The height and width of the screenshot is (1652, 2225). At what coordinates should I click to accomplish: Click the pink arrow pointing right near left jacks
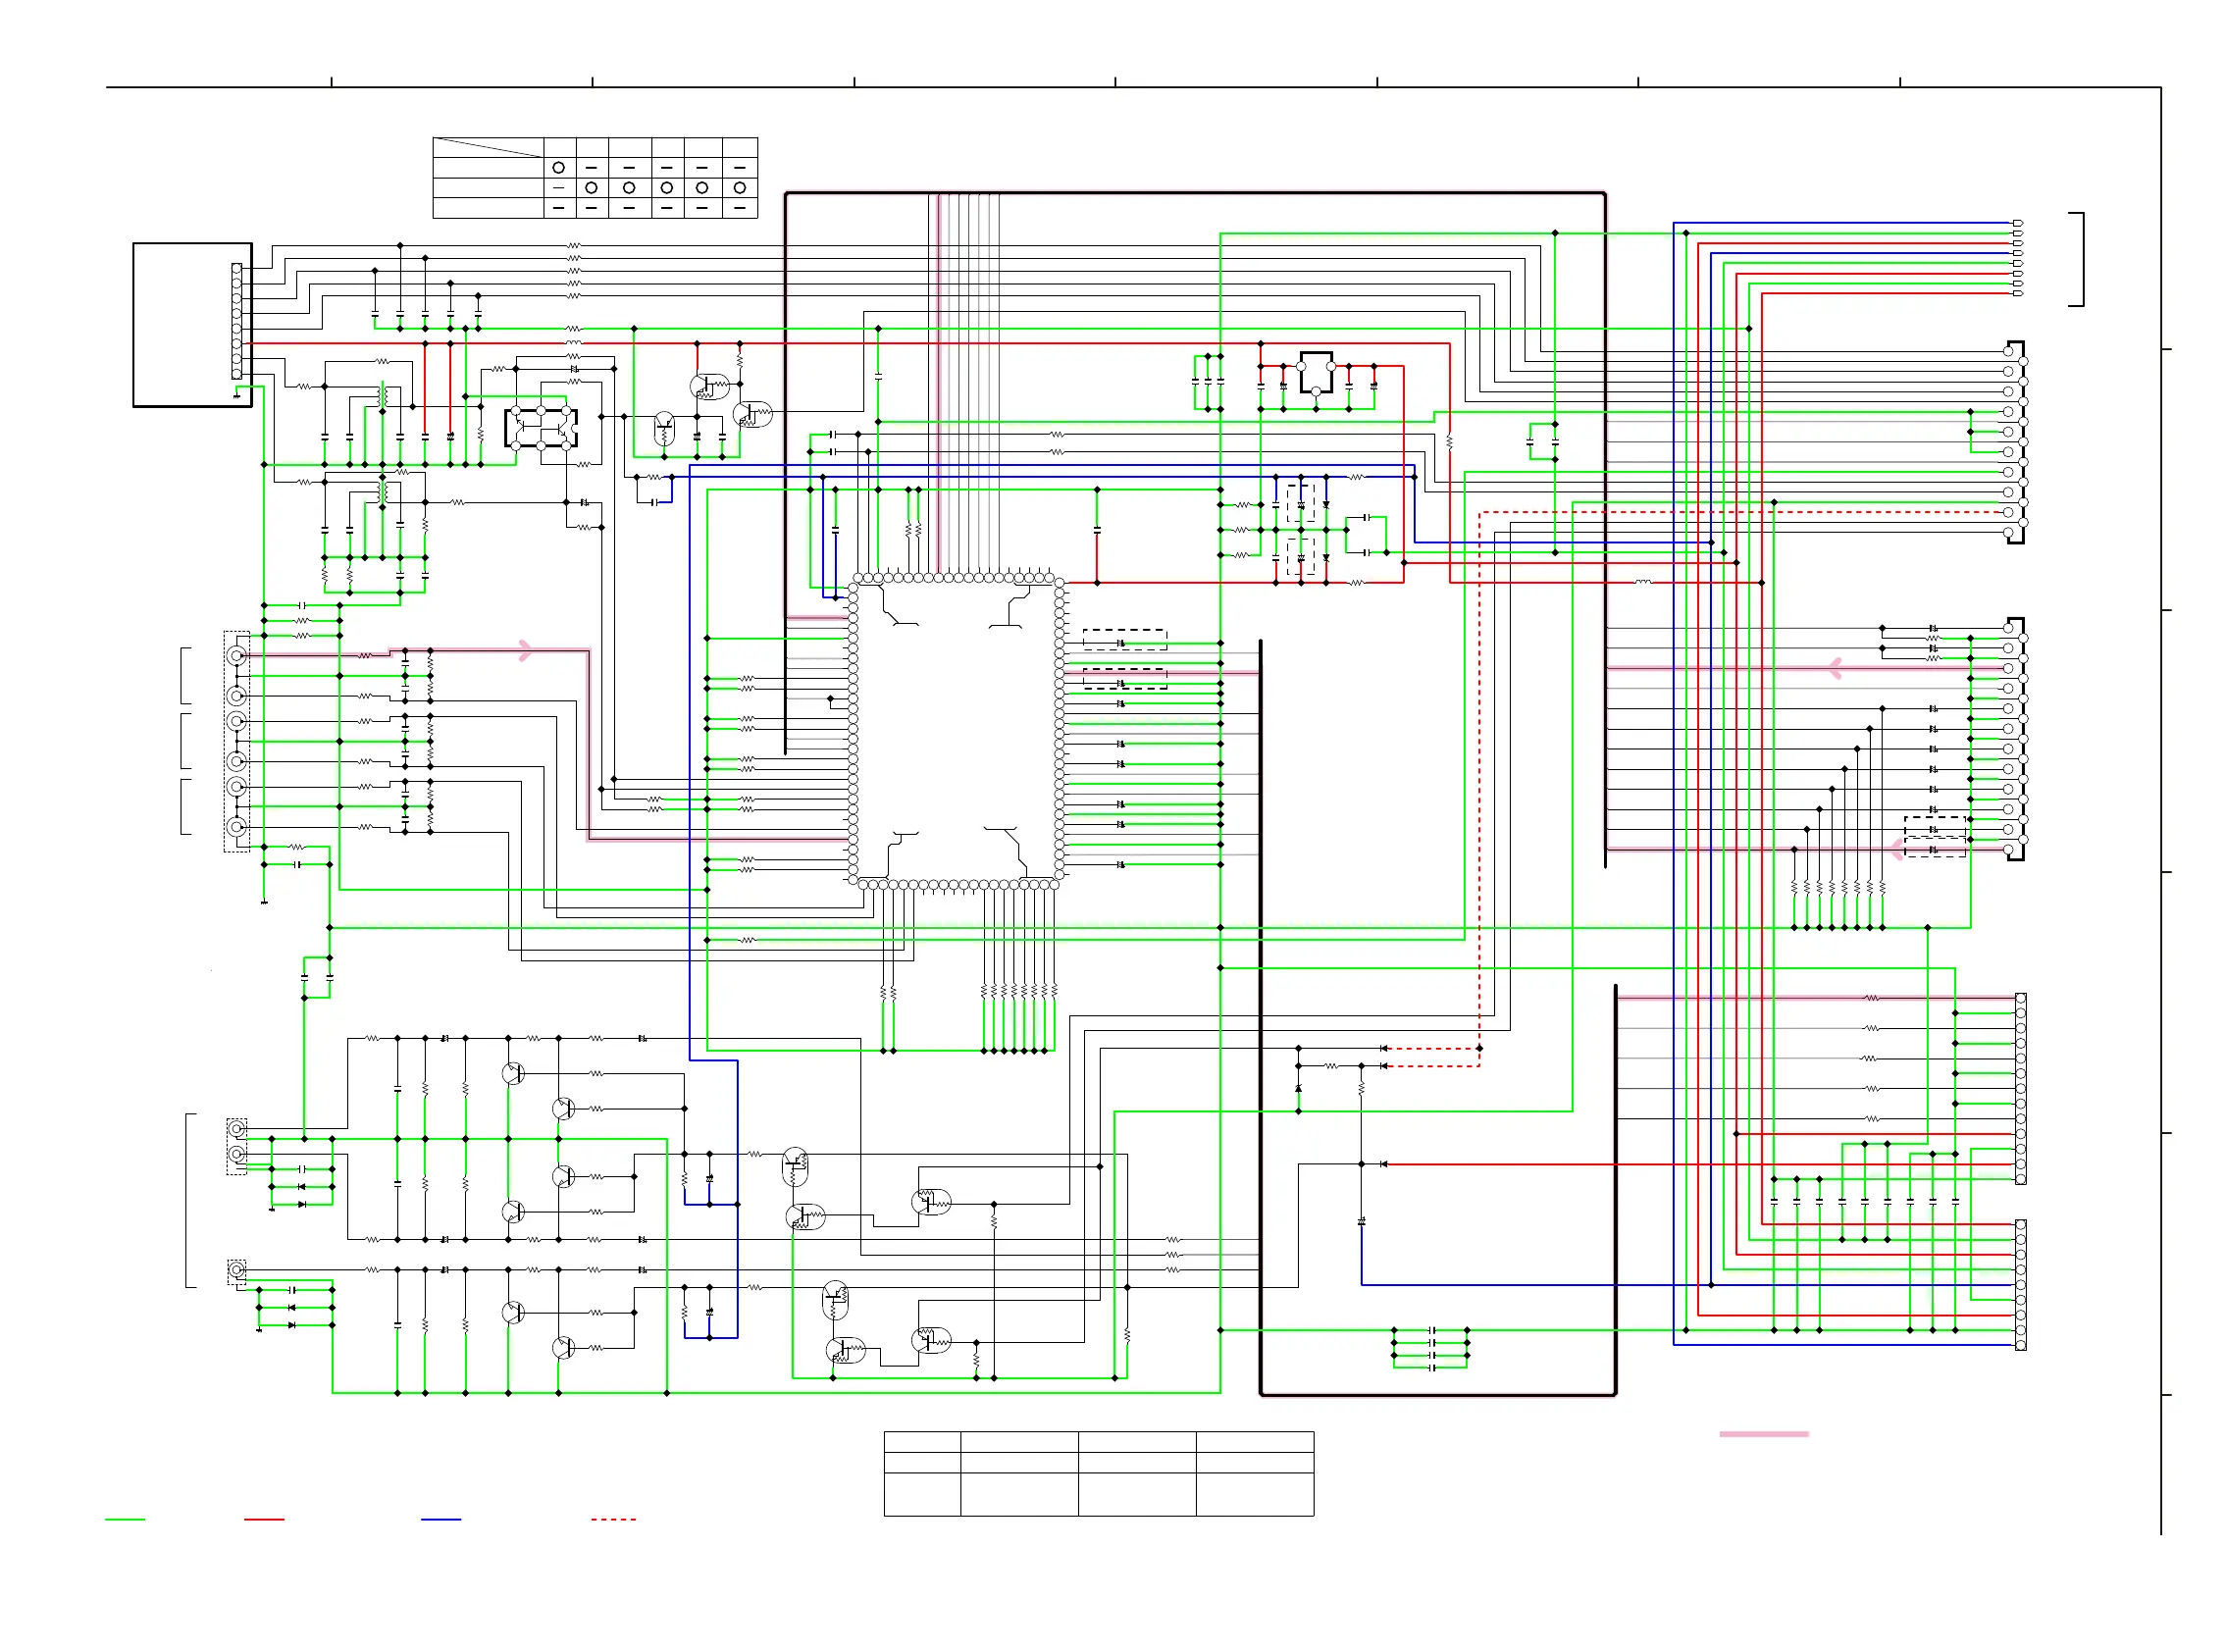pos(526,650)
